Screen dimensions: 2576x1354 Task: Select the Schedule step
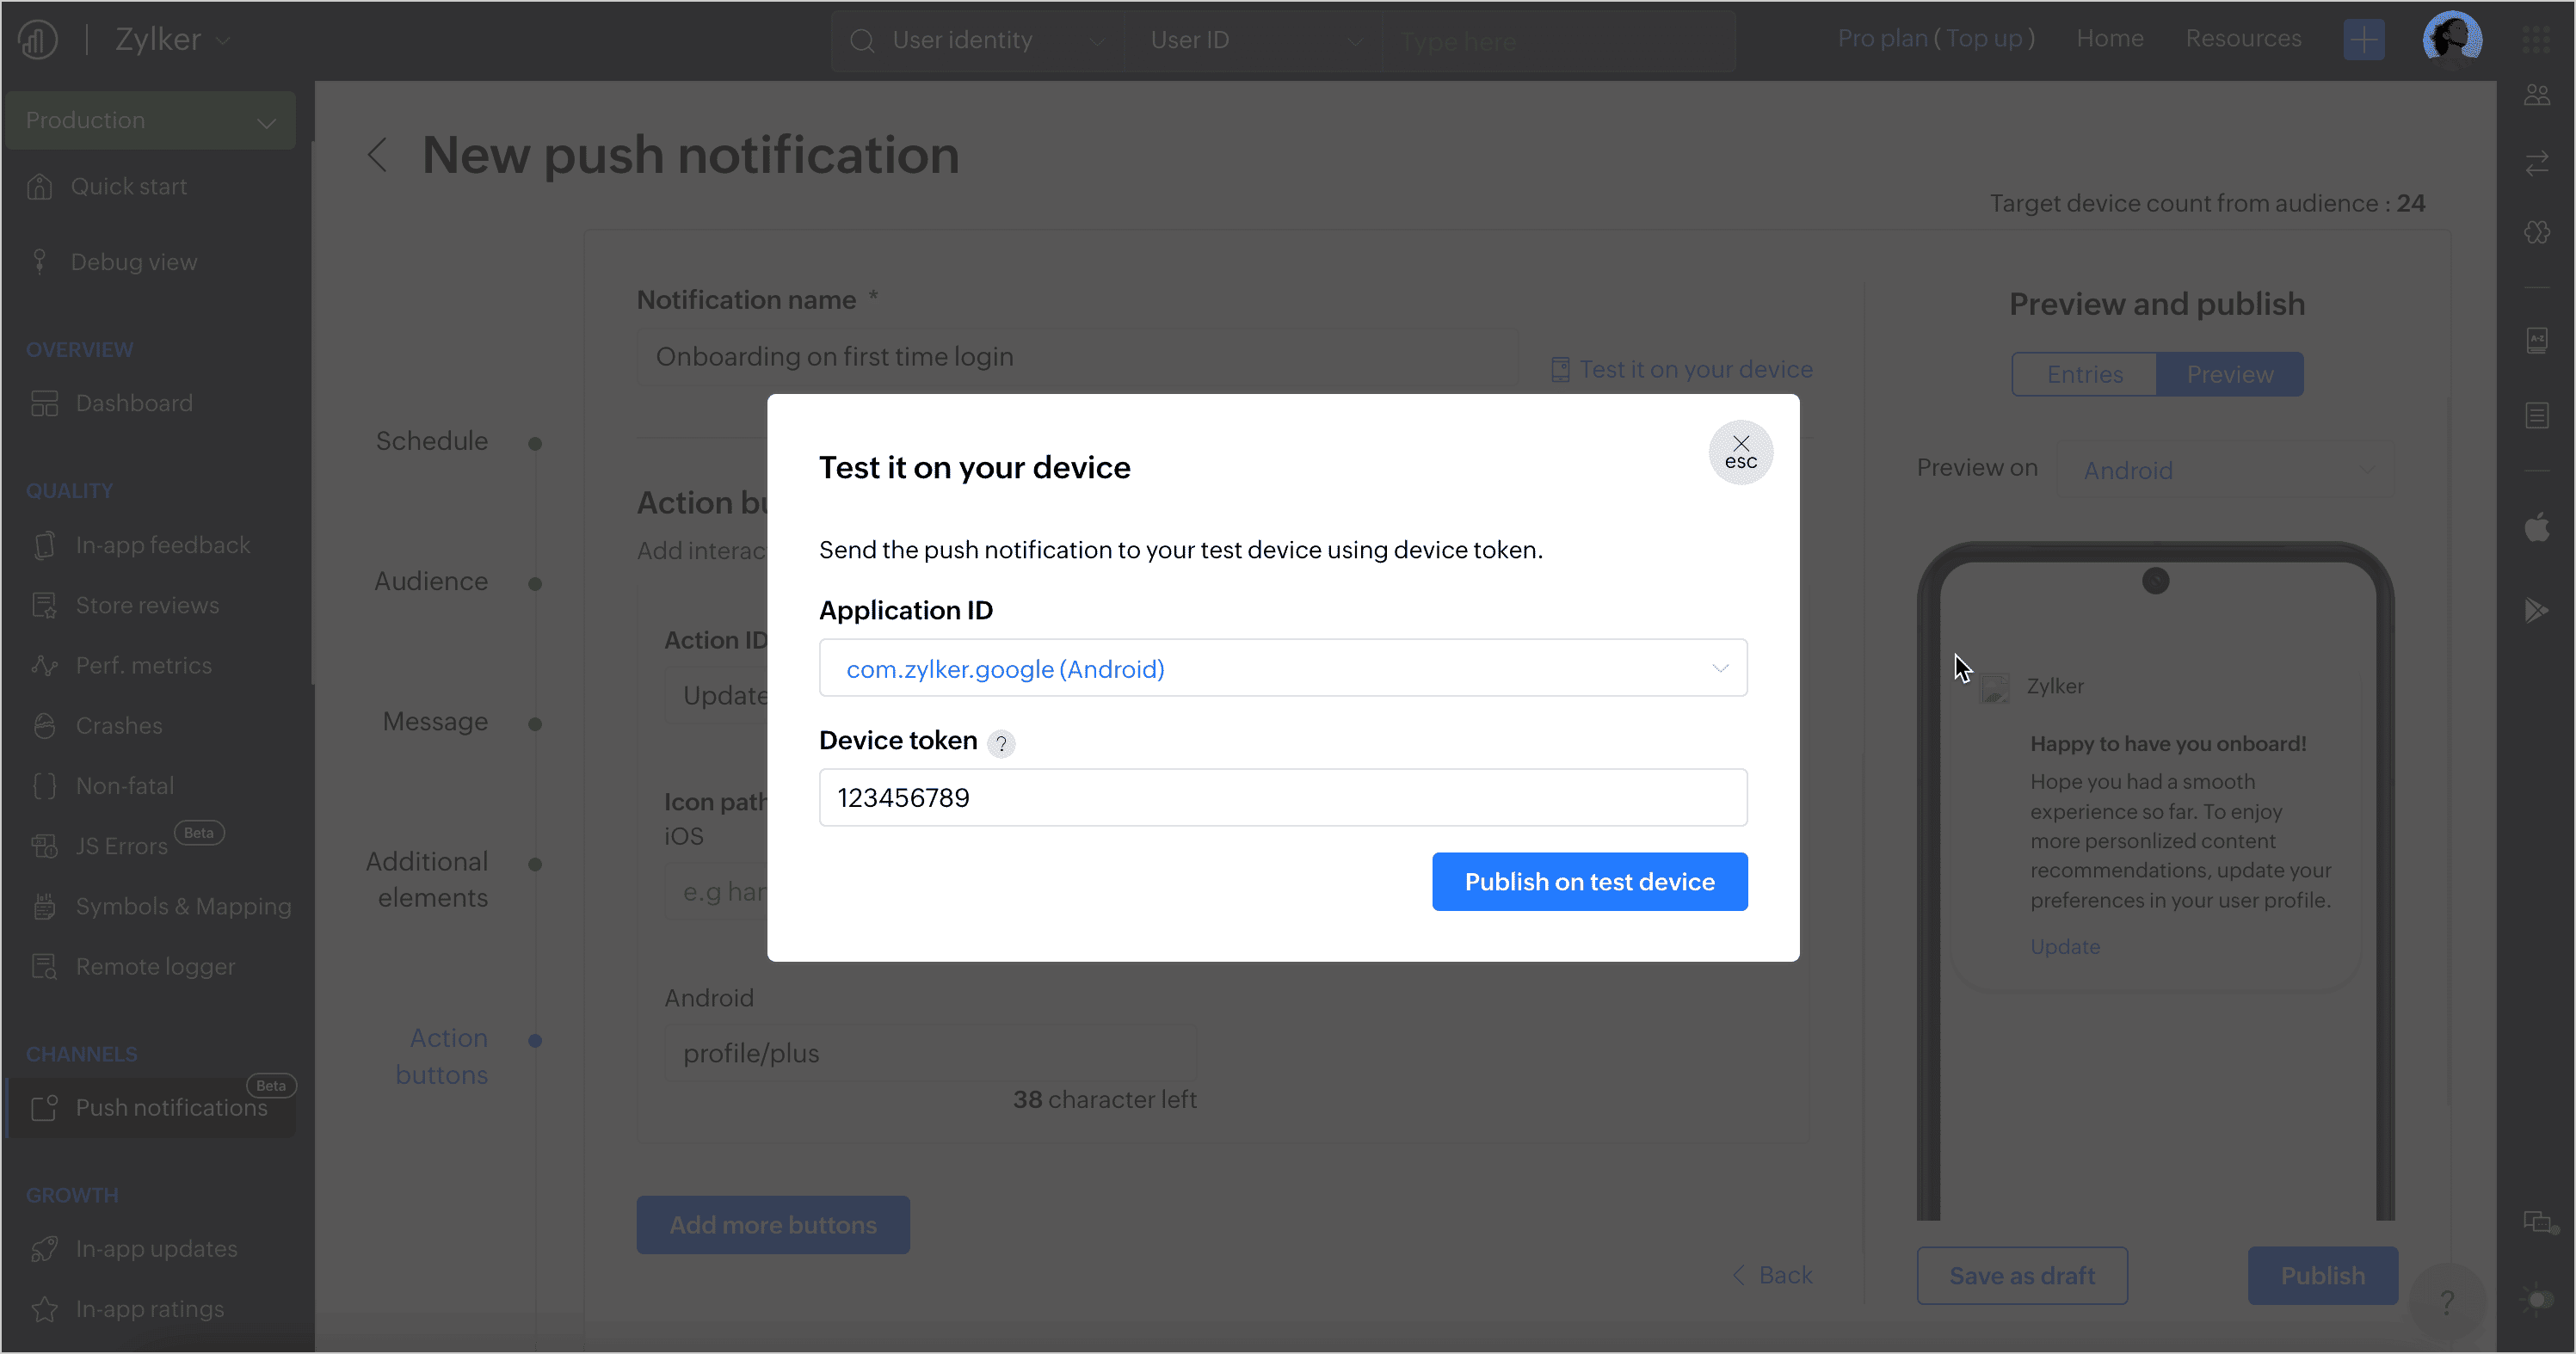[x=431, y=441]
